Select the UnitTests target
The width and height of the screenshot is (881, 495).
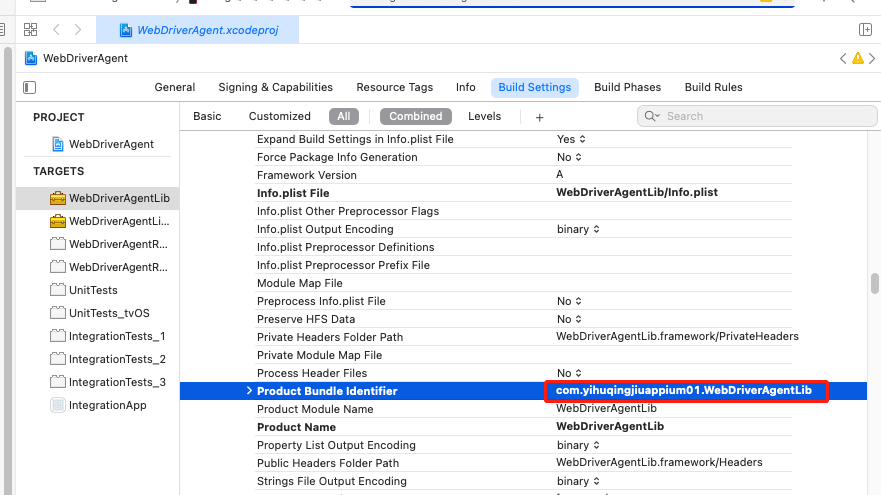point(84,290)
